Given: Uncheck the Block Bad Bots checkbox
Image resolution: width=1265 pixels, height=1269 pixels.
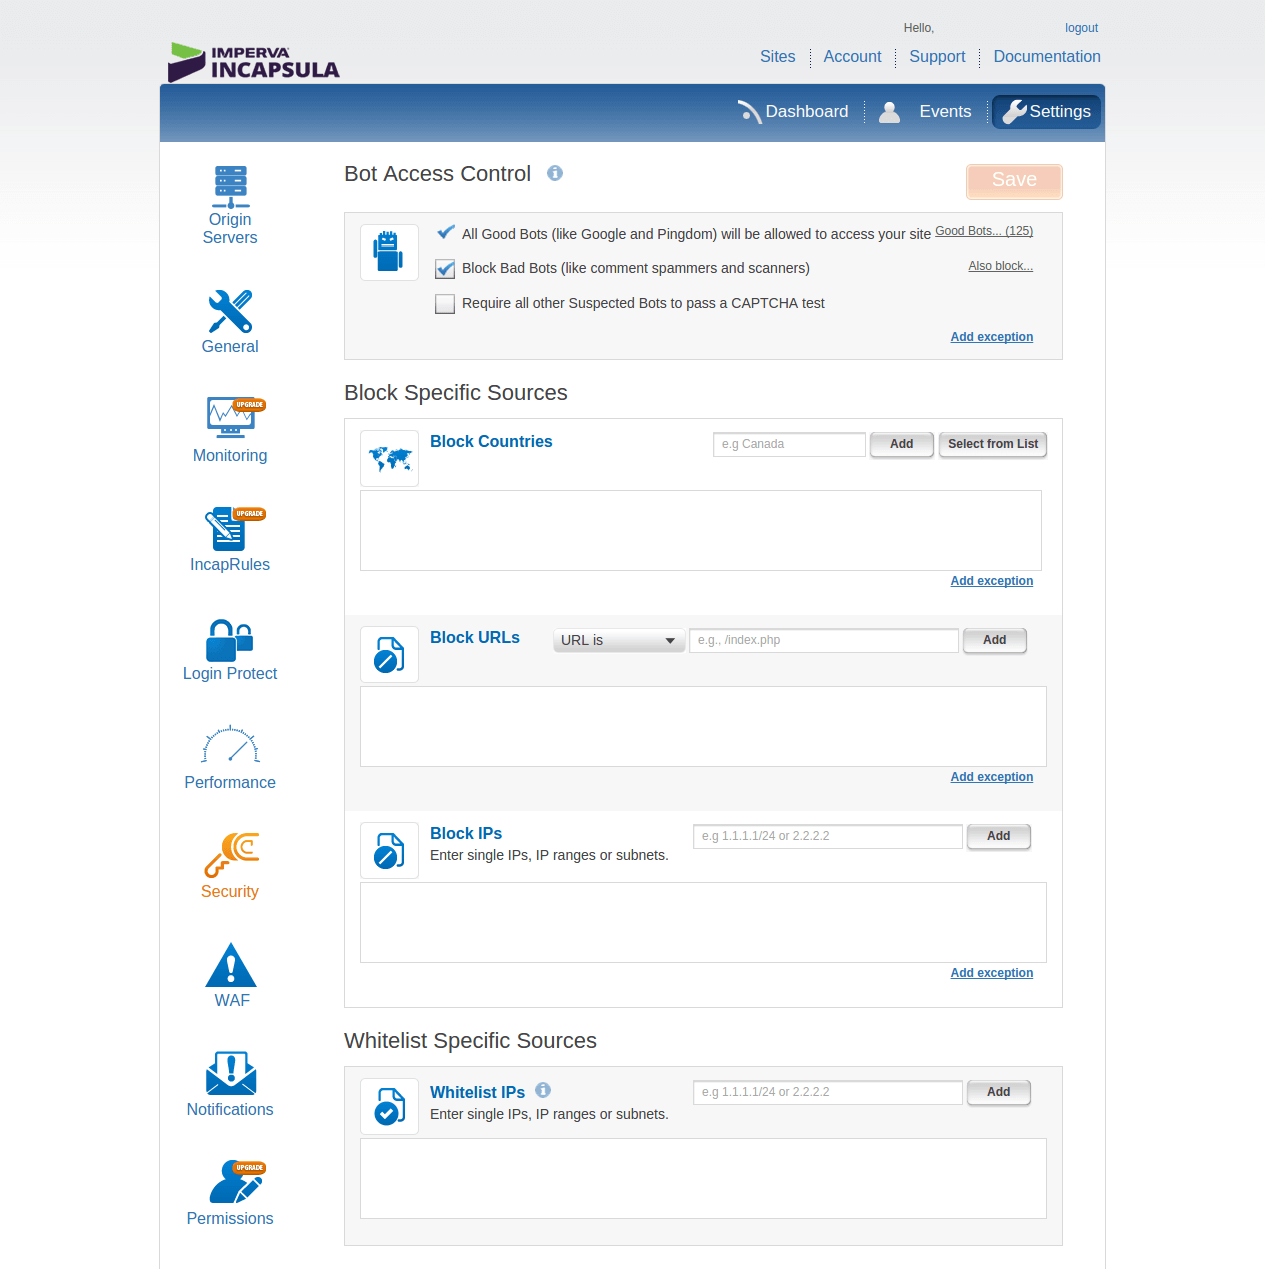Looking at the screenshot, I should point(445,269).
